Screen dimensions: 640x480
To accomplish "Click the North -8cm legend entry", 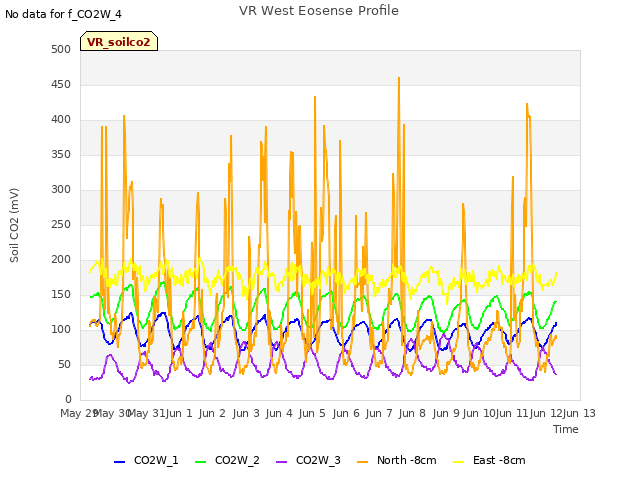I will tap(397, 460).
